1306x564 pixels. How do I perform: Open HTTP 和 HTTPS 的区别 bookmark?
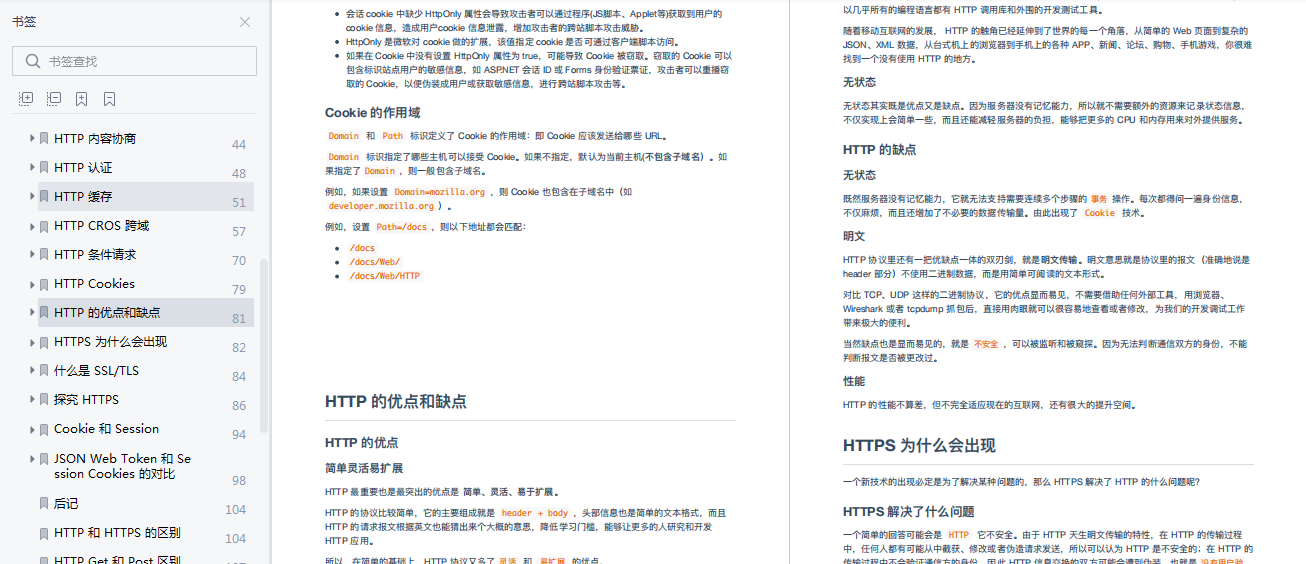pos(117,532)
